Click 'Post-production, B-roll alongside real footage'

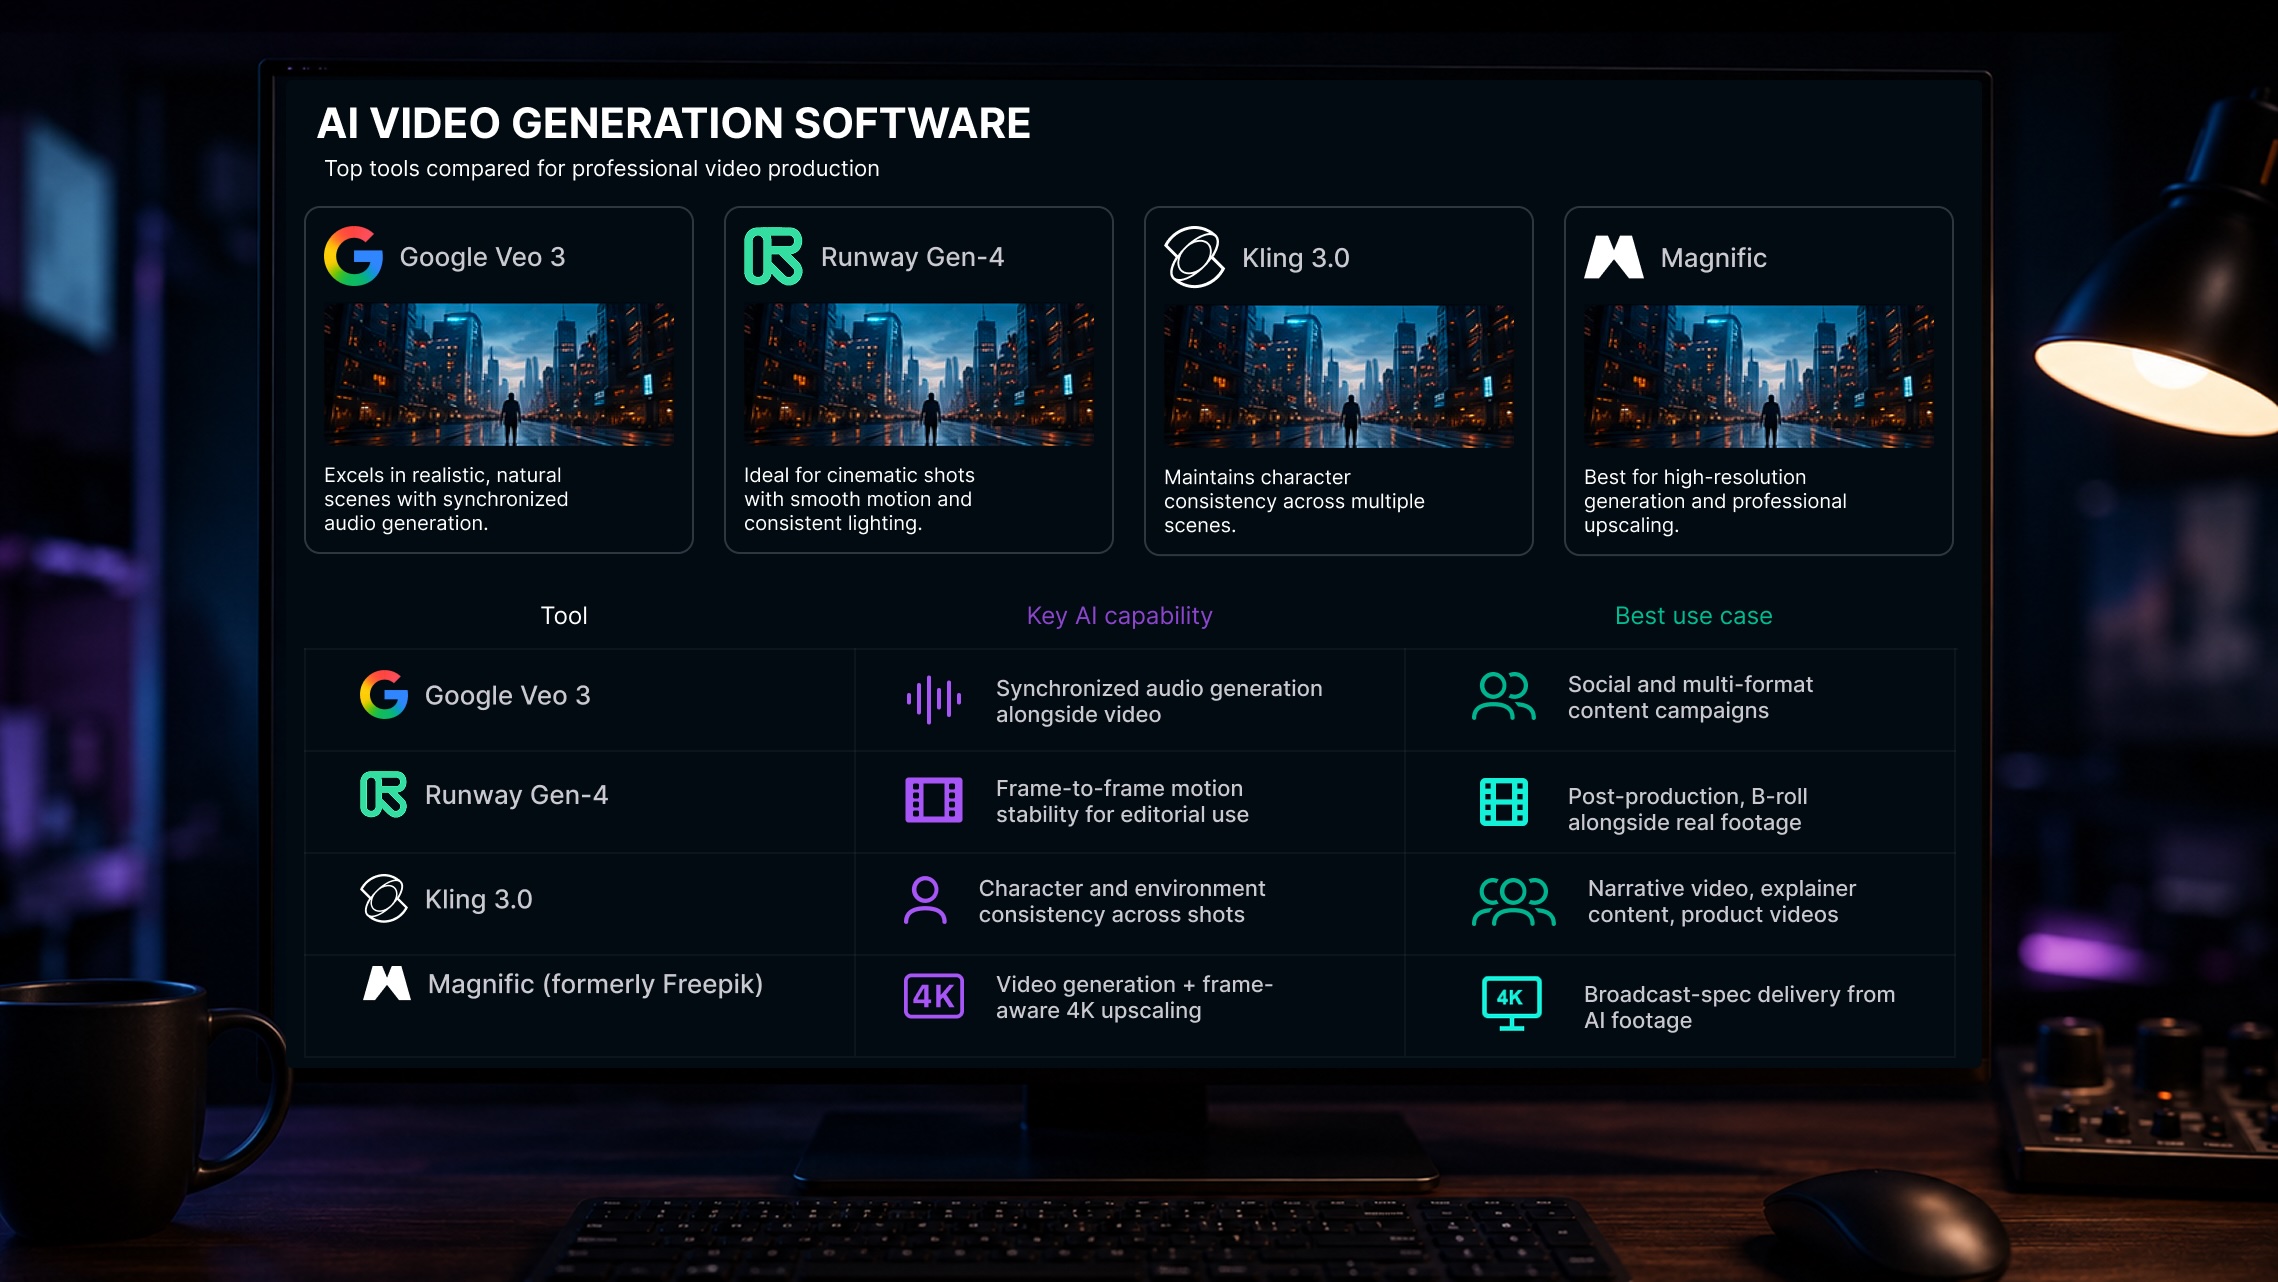[1688, 809]
